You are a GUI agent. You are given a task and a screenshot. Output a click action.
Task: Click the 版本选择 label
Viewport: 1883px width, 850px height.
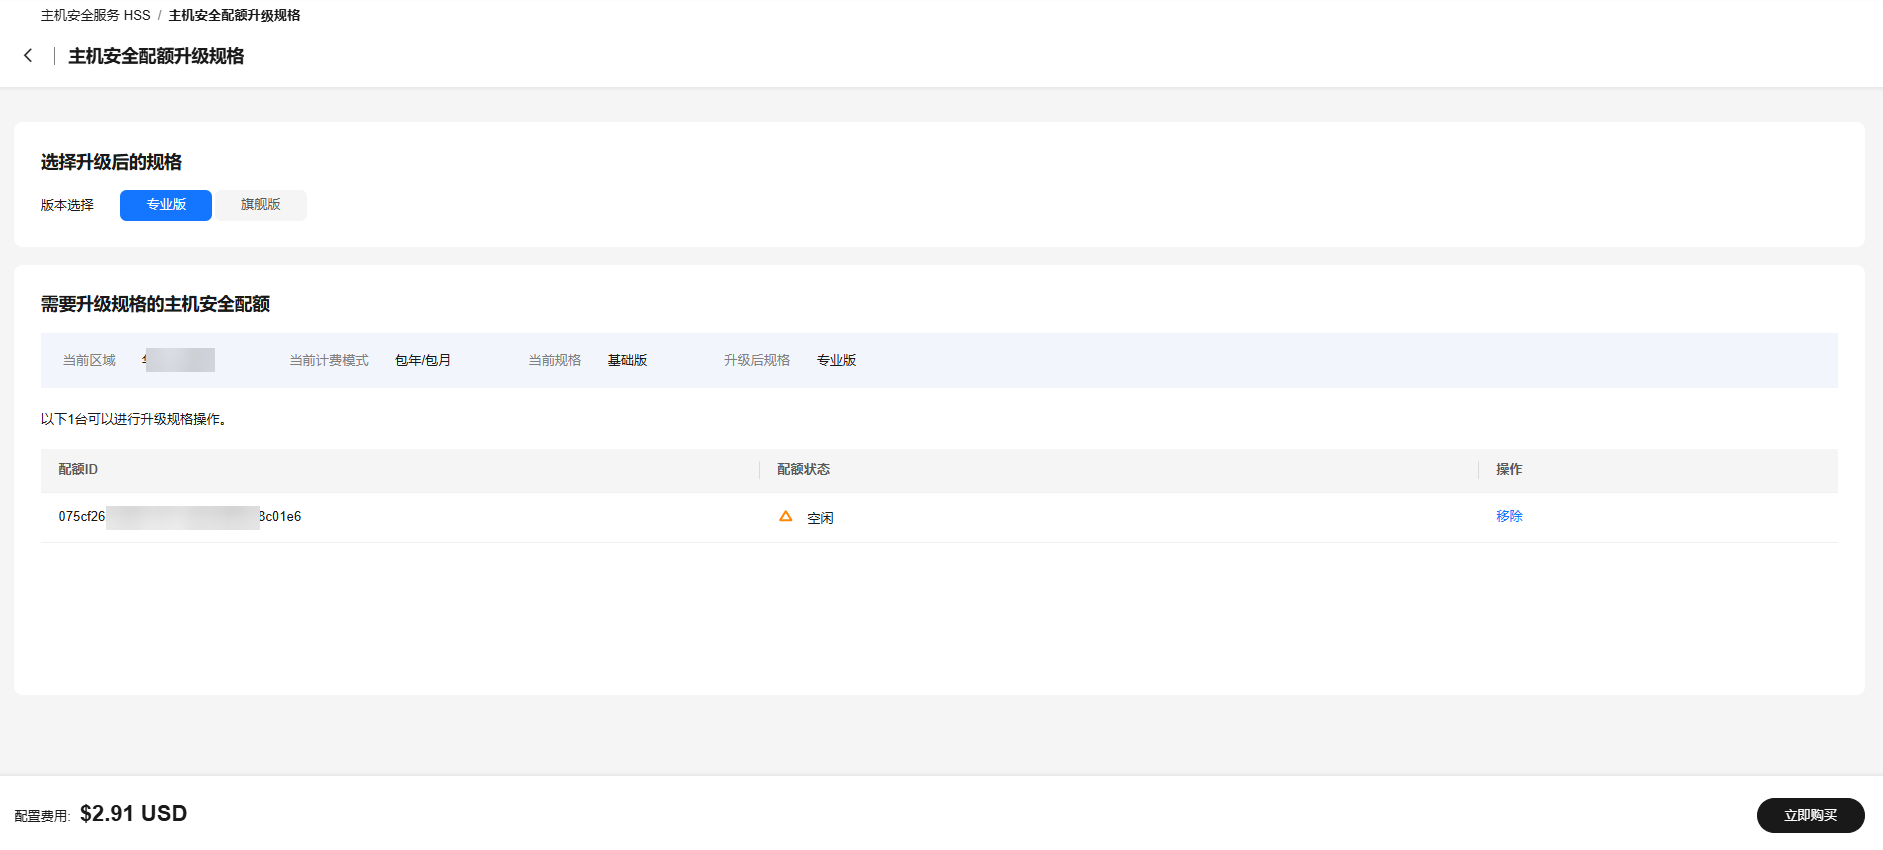coord(67,205)
